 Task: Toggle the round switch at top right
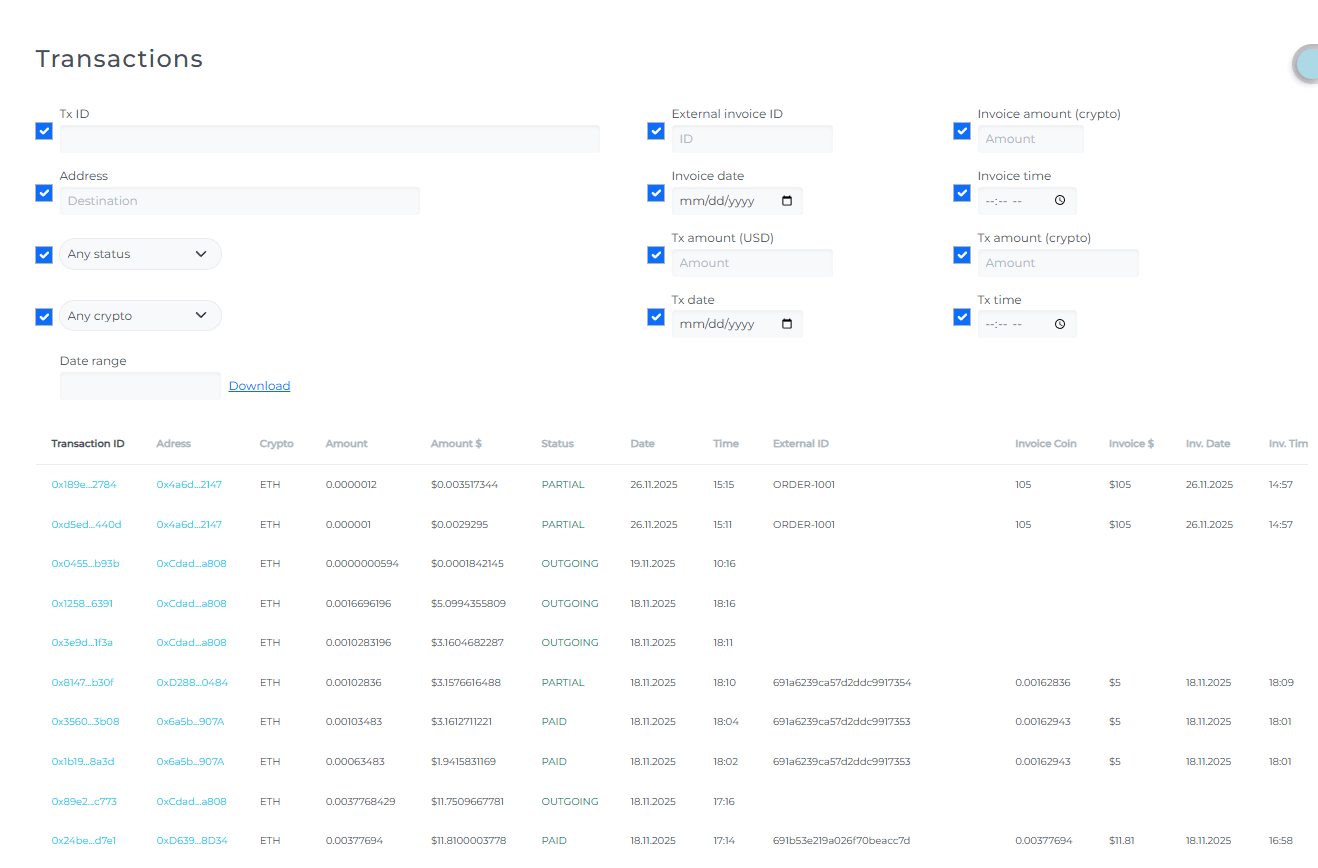click(x=1307, y=64)
